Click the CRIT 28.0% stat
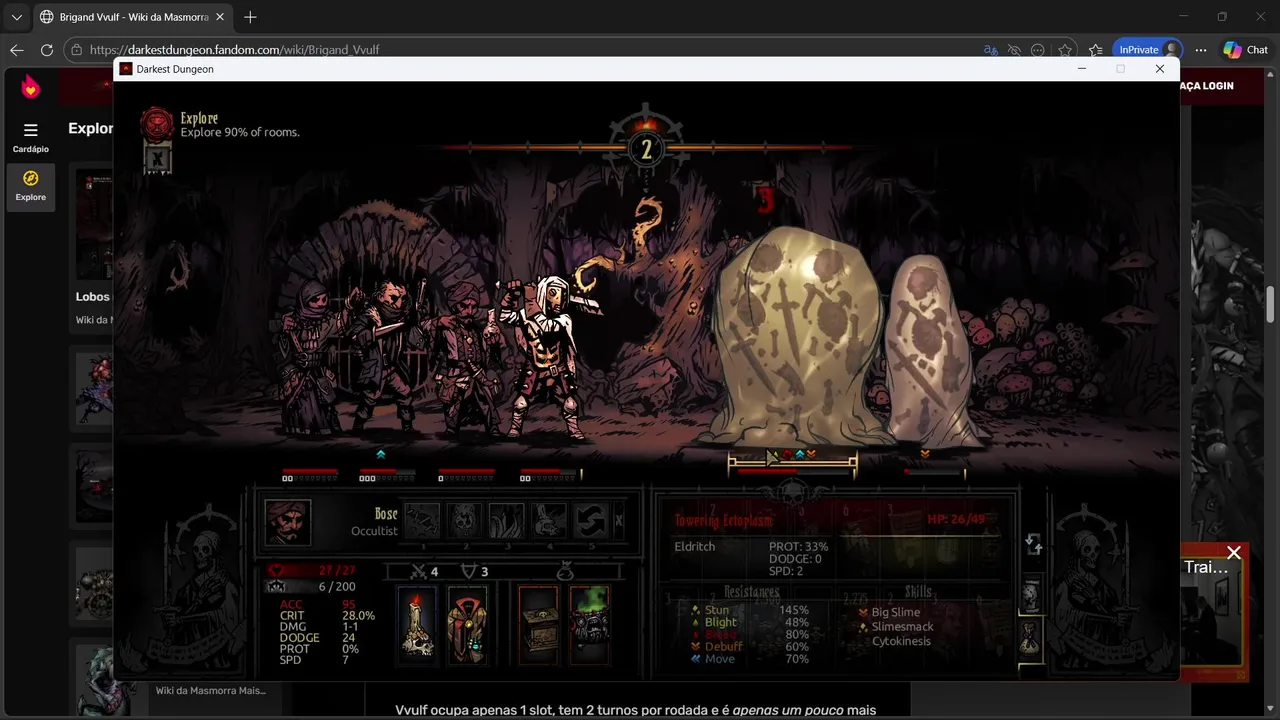 [327, 616]
